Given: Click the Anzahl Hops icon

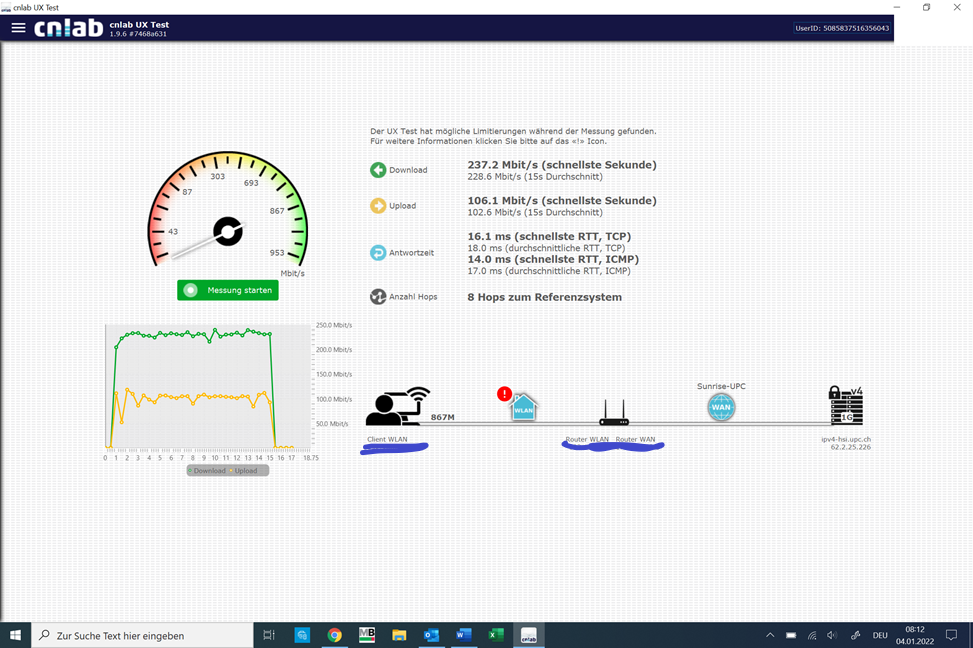Looking at the screenshot, I should (378, 297).
